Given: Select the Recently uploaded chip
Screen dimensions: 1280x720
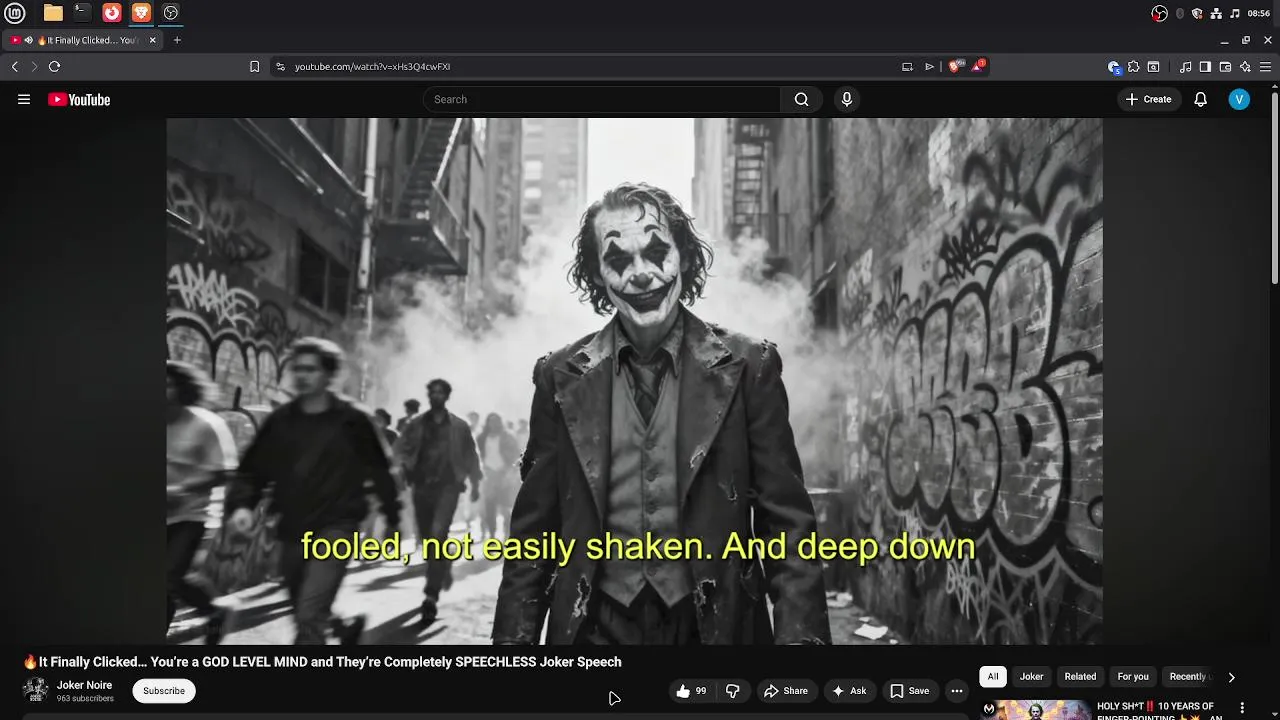Looking at the screenshot, I should pyautogui.click(x=1190, y=677).
